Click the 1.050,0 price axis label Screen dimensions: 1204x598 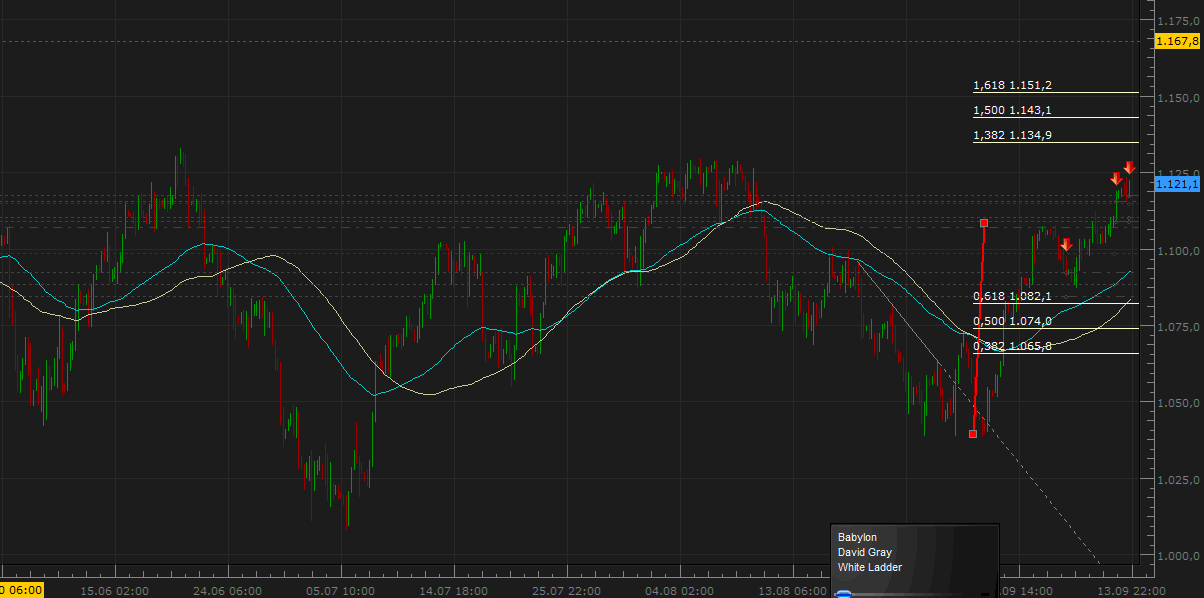tap(1176, 403)
